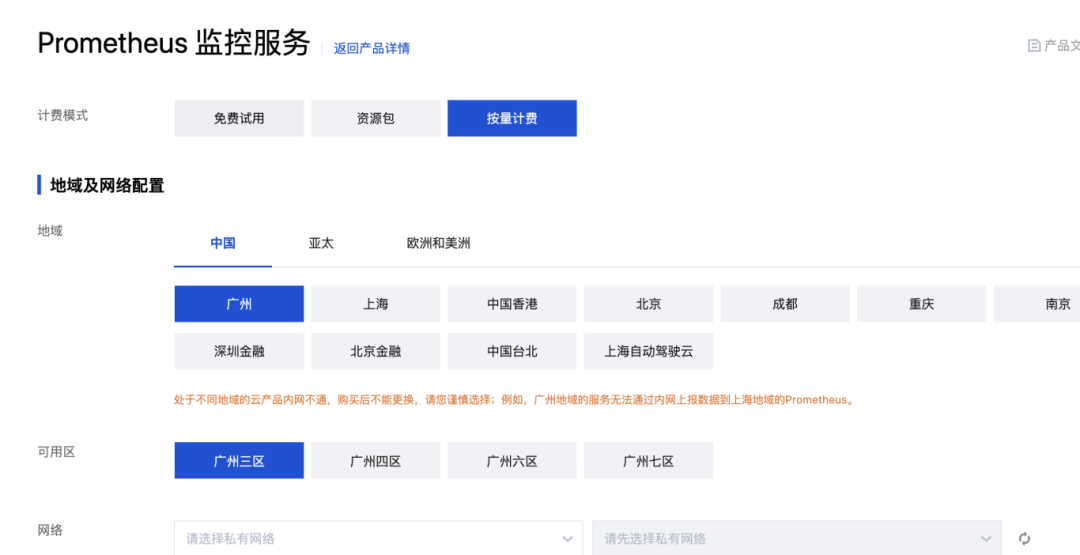Pick the 北京金融 region option

[x=375, y=351]
